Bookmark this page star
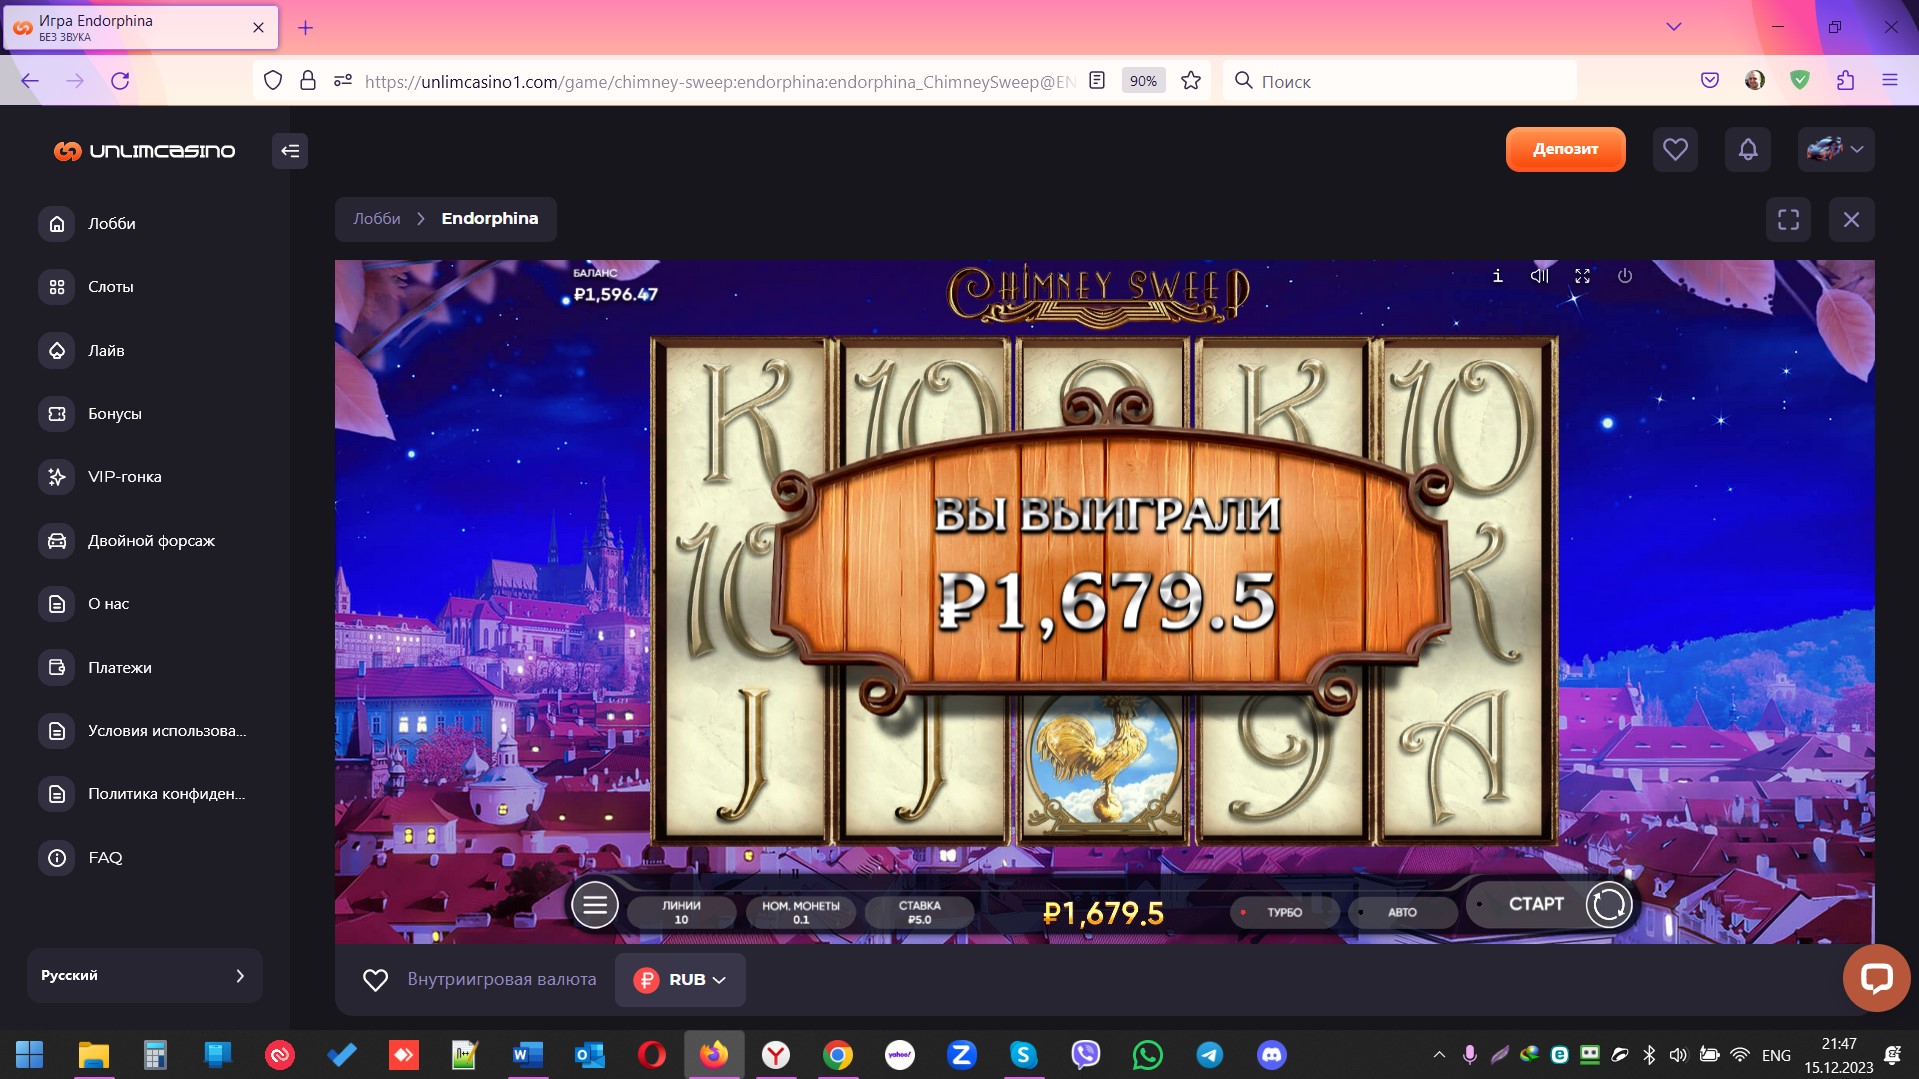 pyautogui.click(x=1190, y=81)
